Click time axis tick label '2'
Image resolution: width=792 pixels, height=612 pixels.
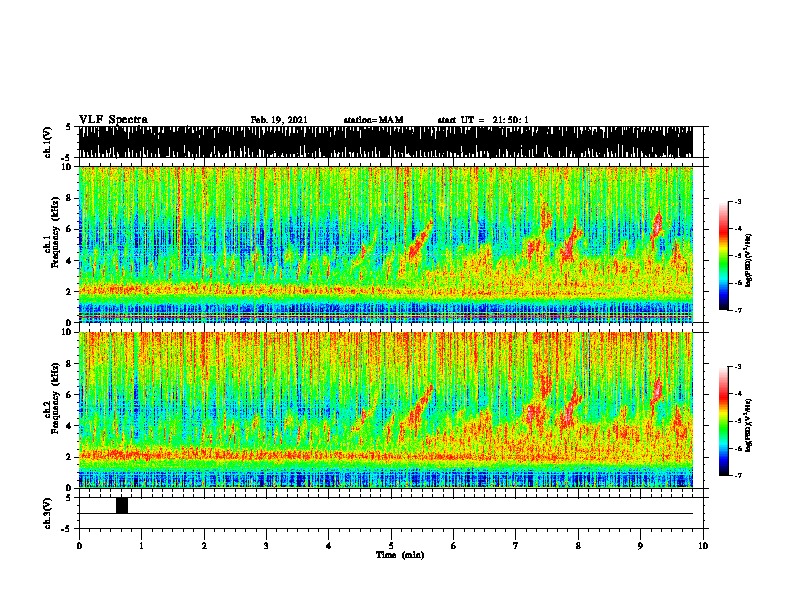(x=204, y=545)
